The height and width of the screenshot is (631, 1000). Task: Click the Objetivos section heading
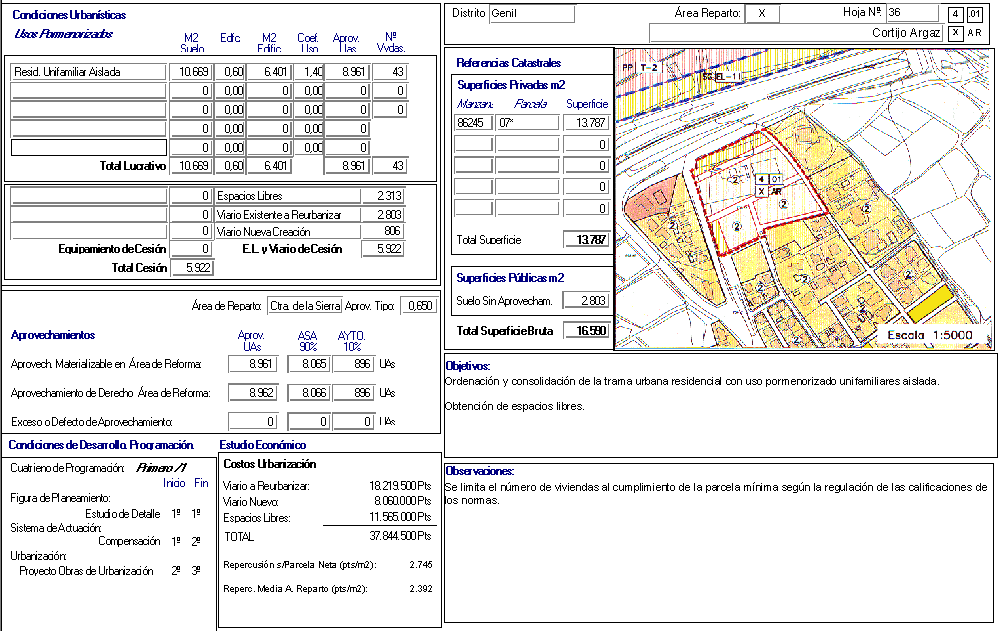click(466, 367)
